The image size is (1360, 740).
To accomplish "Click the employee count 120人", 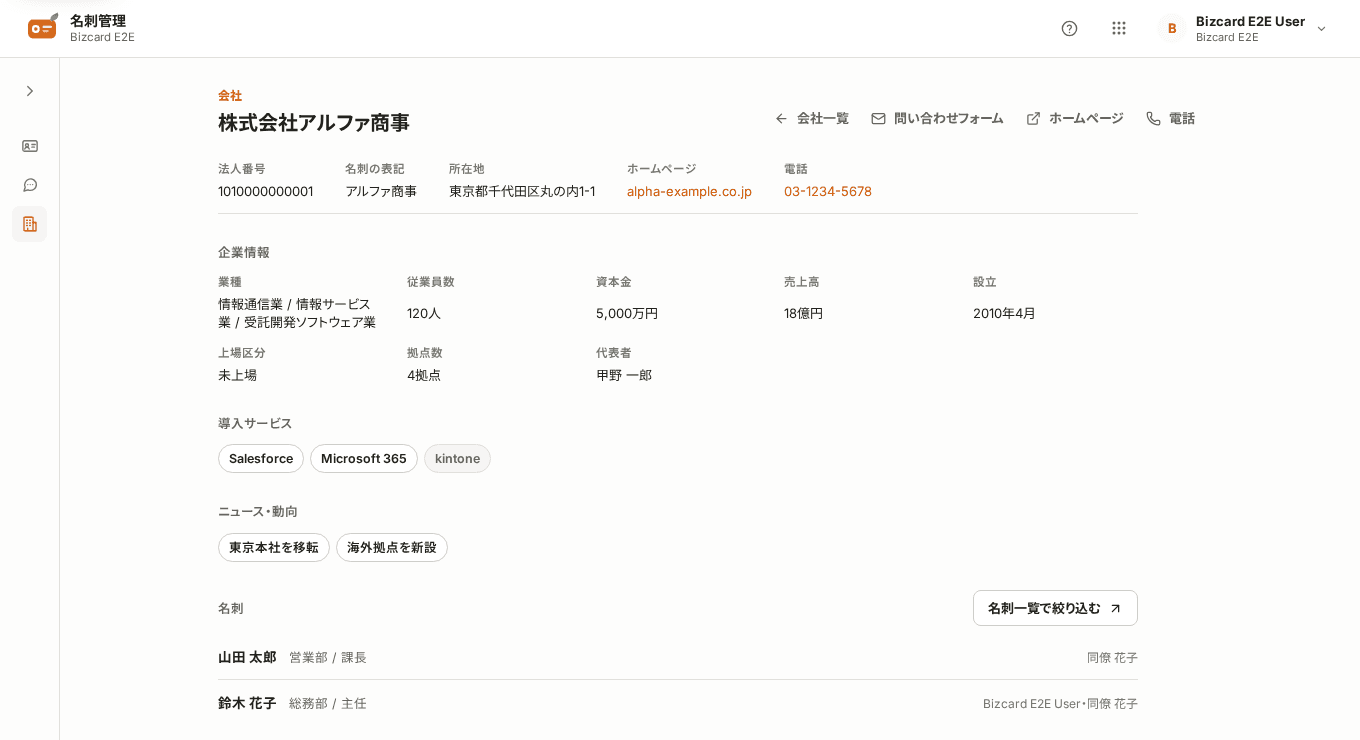I will point(424,313).
